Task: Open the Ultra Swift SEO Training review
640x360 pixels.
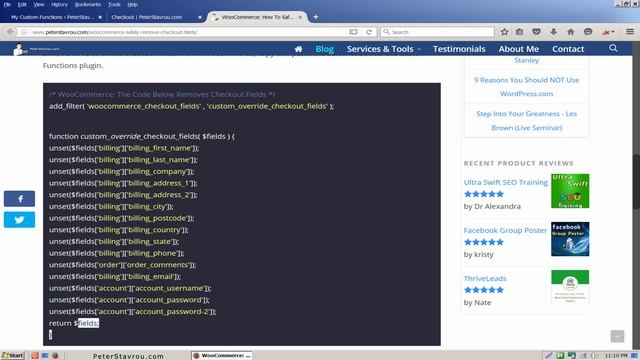Action: (x=506, y=182)
